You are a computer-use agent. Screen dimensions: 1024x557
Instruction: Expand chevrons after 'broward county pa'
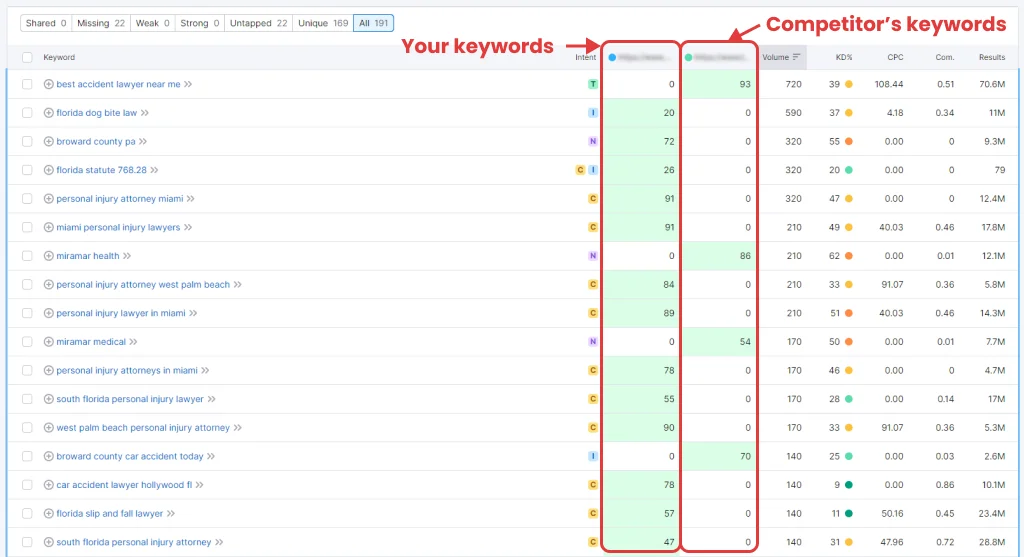pyautogui.click(x=143, y=142)
